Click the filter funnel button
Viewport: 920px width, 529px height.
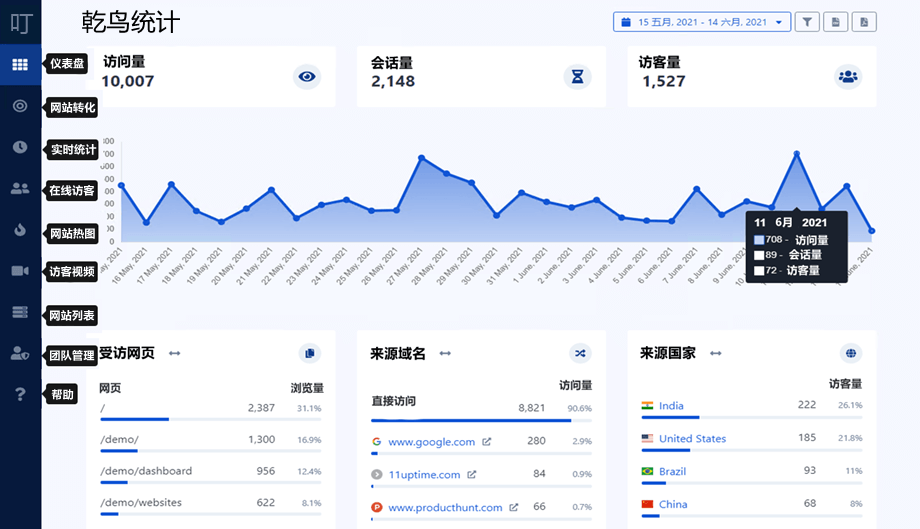coord(807,22)
